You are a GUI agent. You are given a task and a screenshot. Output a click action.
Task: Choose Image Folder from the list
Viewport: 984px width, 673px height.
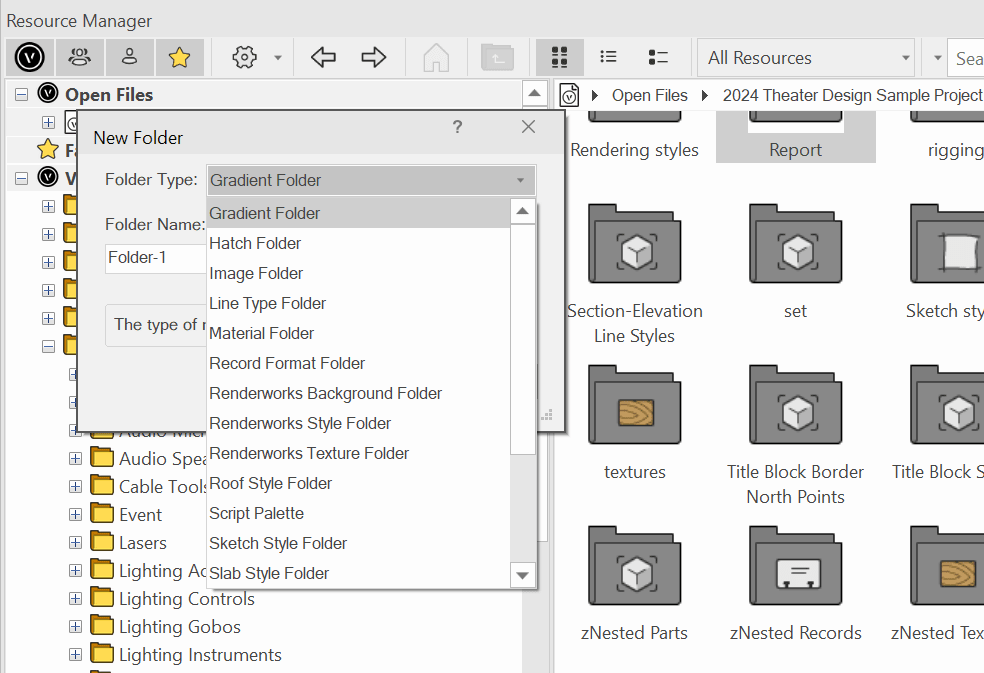358,273
